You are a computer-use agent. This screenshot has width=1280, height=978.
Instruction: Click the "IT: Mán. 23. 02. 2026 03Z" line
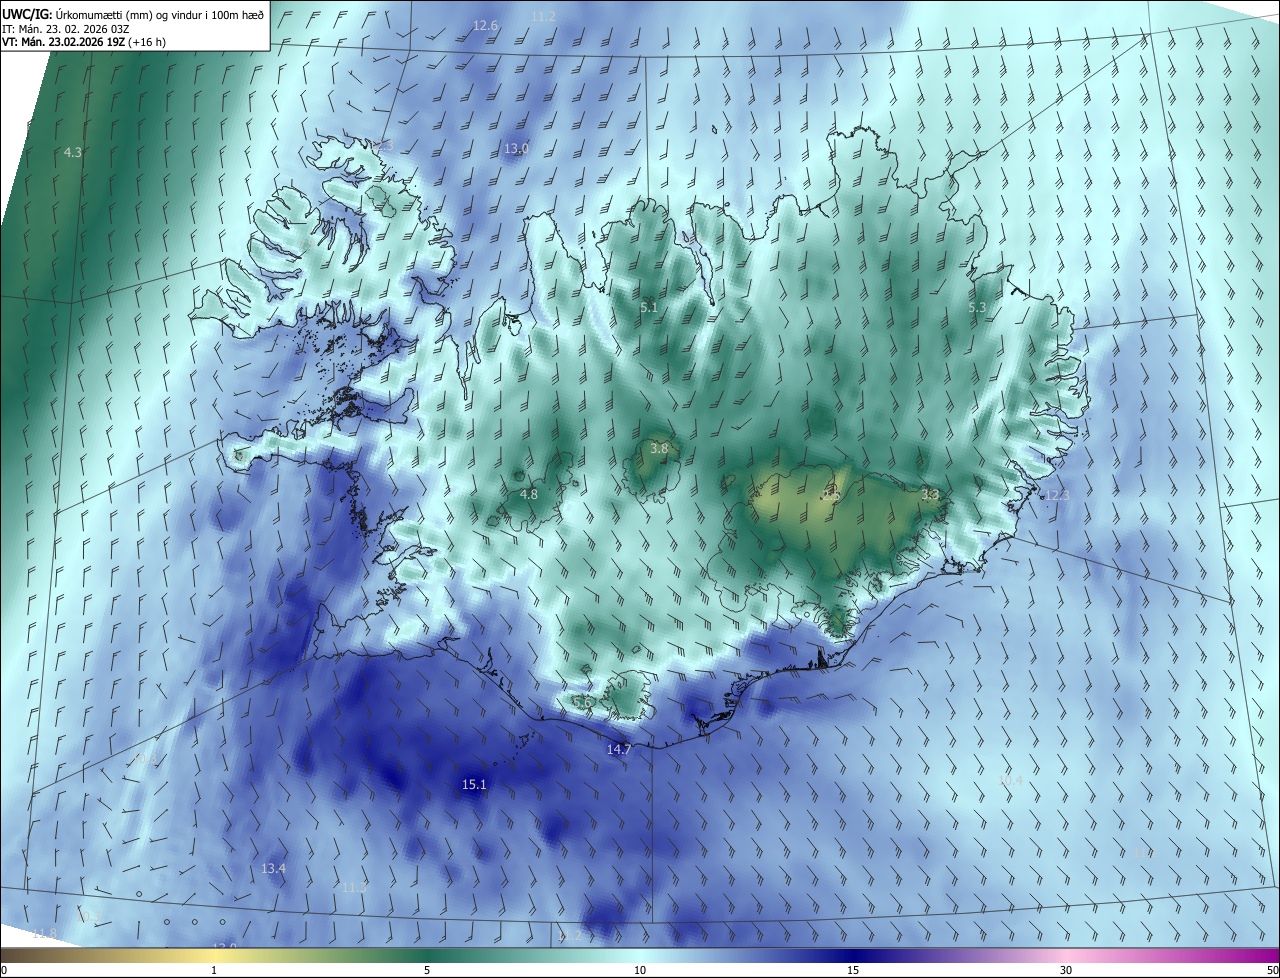pyautogui.click(x=65, y=29)
